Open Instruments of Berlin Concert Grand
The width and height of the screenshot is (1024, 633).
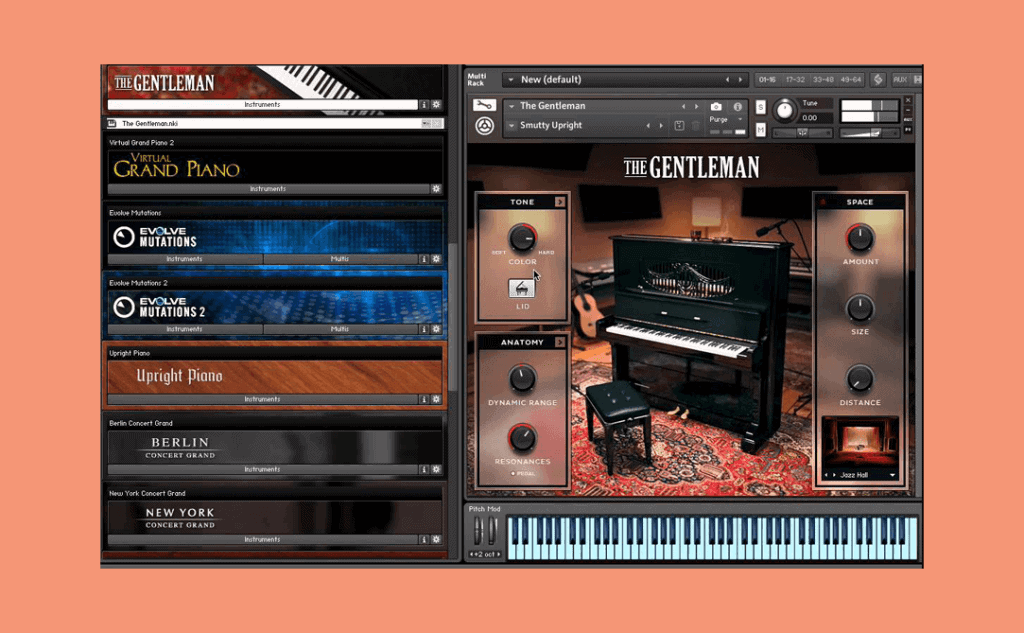(x=263, y=469)
